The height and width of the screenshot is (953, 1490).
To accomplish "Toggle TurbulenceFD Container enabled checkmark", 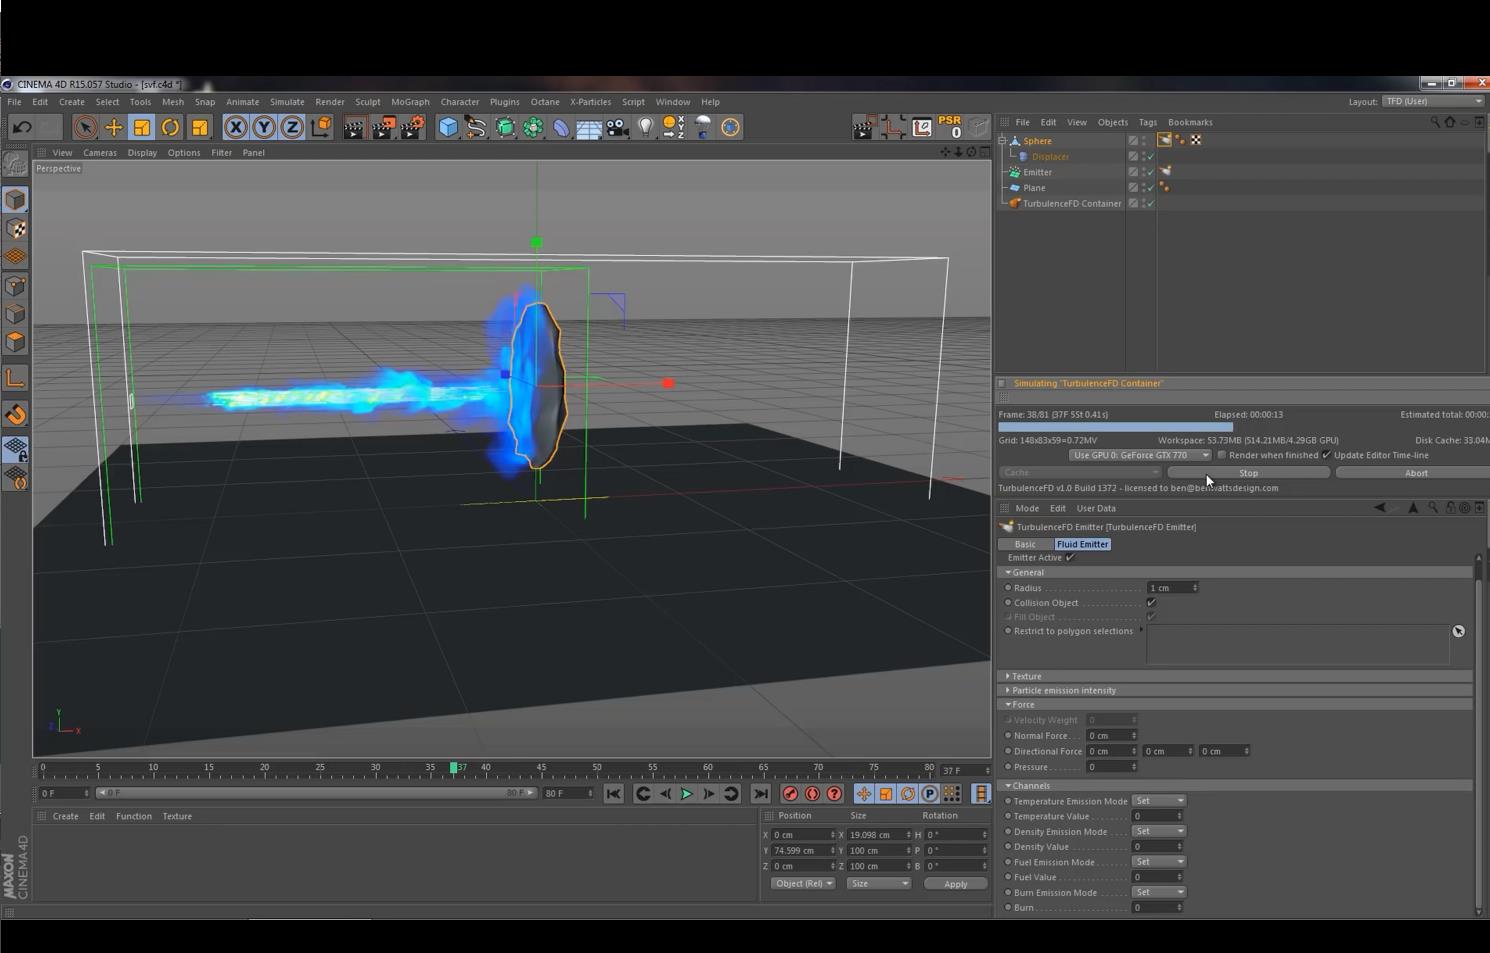I will tap(1150, 204).
